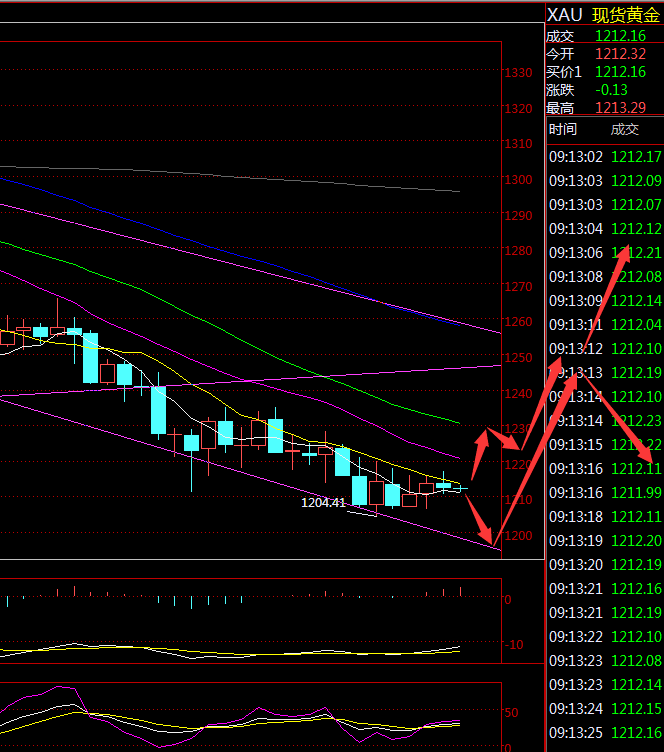Click the 1320 price axis label
Image resolution: width=664 pixels, height=752 pixels.
tap(518, 109)
